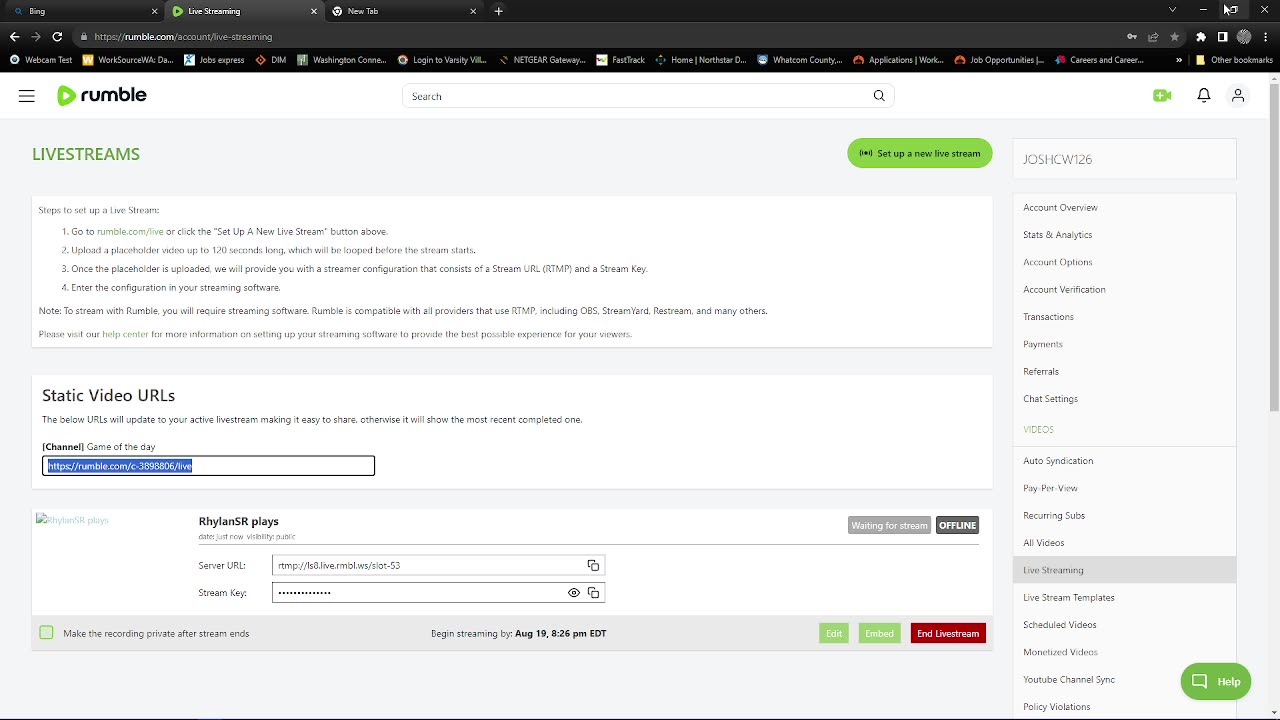1280x720 pixels.
Task: Open Youtube Channel Sync in sidebar
Action: click(x=1068, y=680)
